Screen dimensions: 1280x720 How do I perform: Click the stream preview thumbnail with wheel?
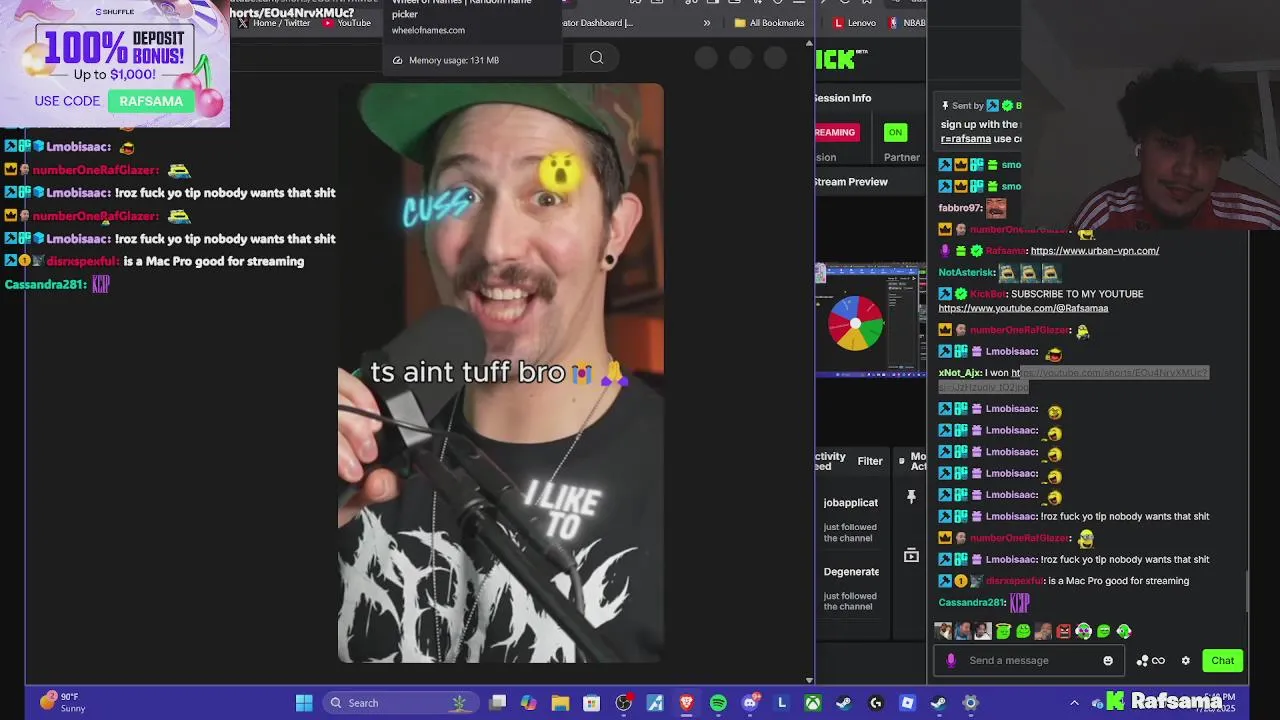[870, 320]
